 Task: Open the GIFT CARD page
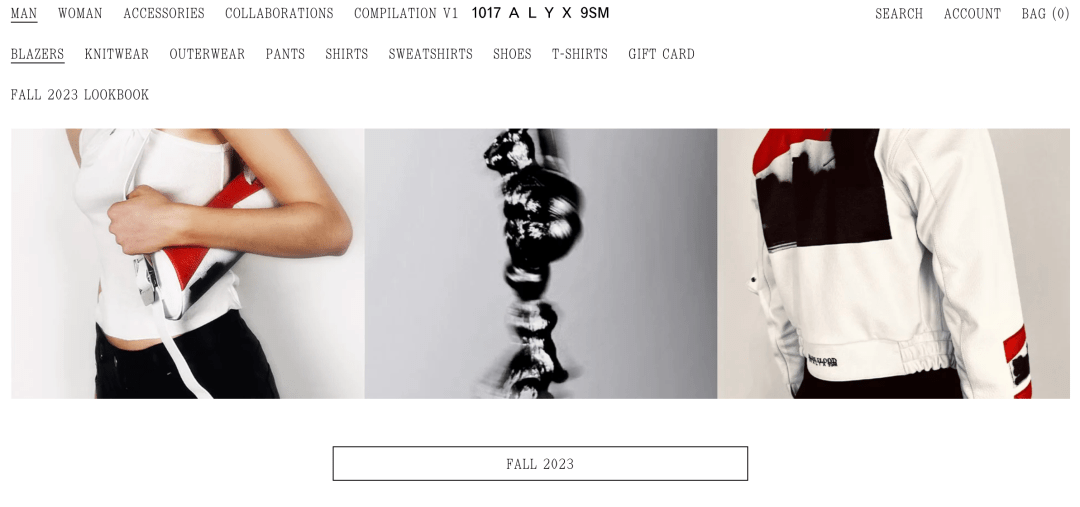[661, 54]
